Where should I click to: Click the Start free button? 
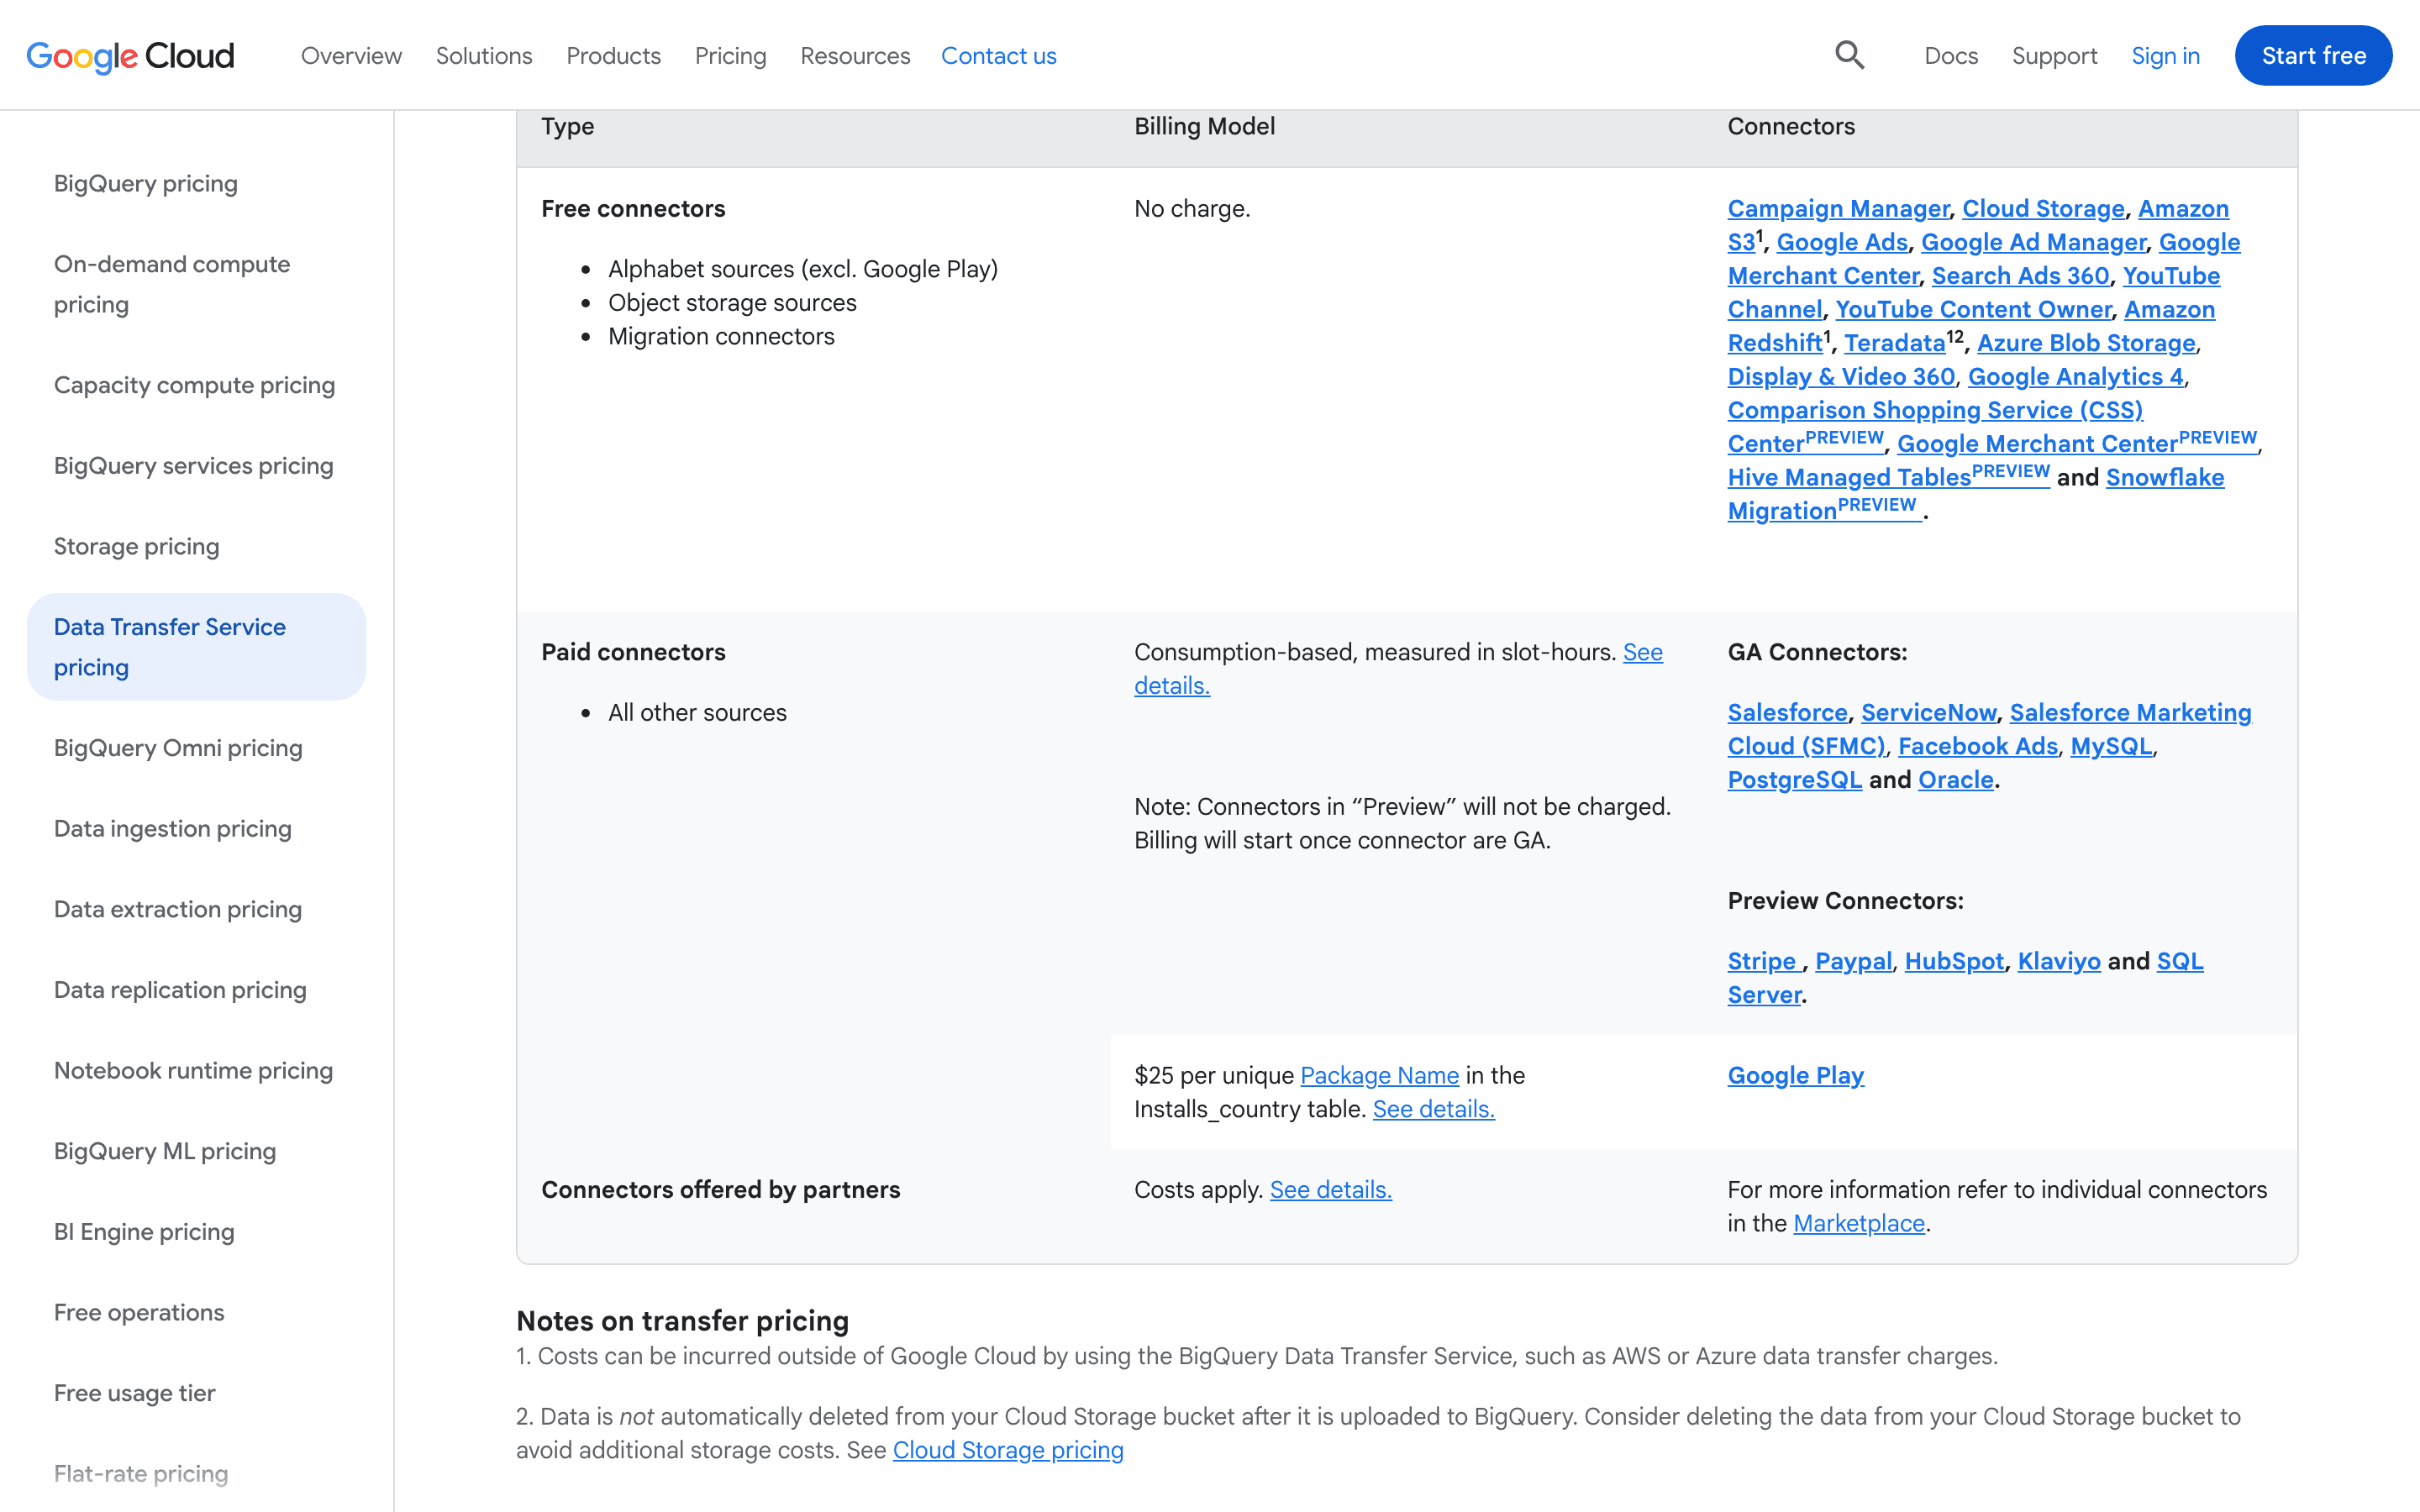[2313, 56]
